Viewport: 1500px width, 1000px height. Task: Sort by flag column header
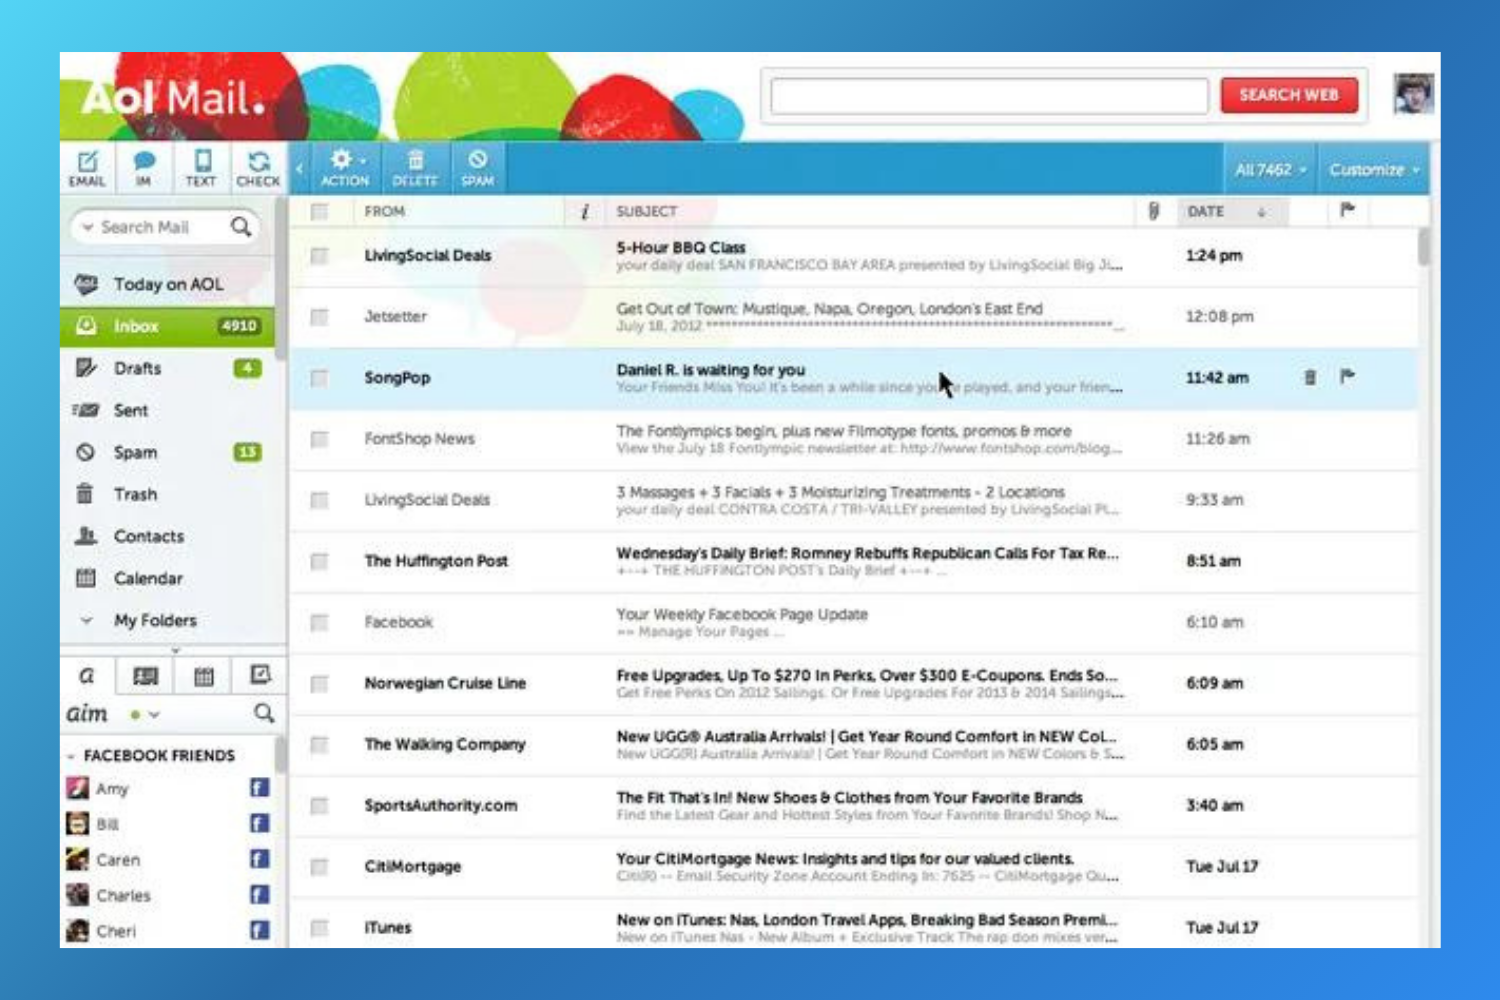click(x=1347, y=210)
